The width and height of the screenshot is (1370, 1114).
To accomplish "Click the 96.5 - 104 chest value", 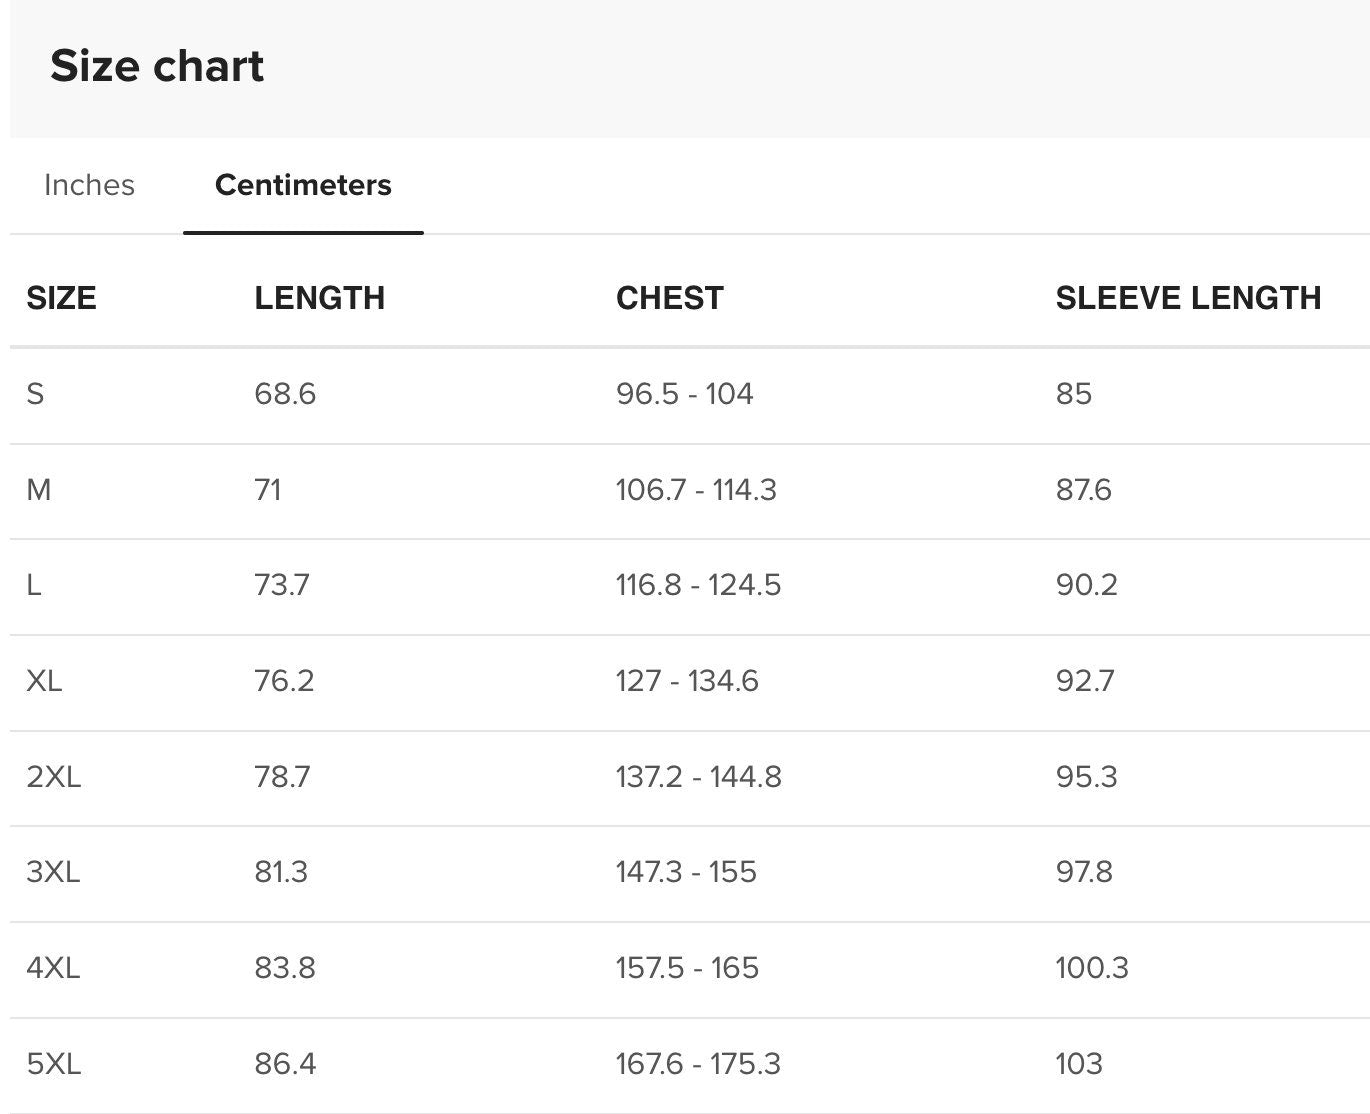I will tap(684, 394).
